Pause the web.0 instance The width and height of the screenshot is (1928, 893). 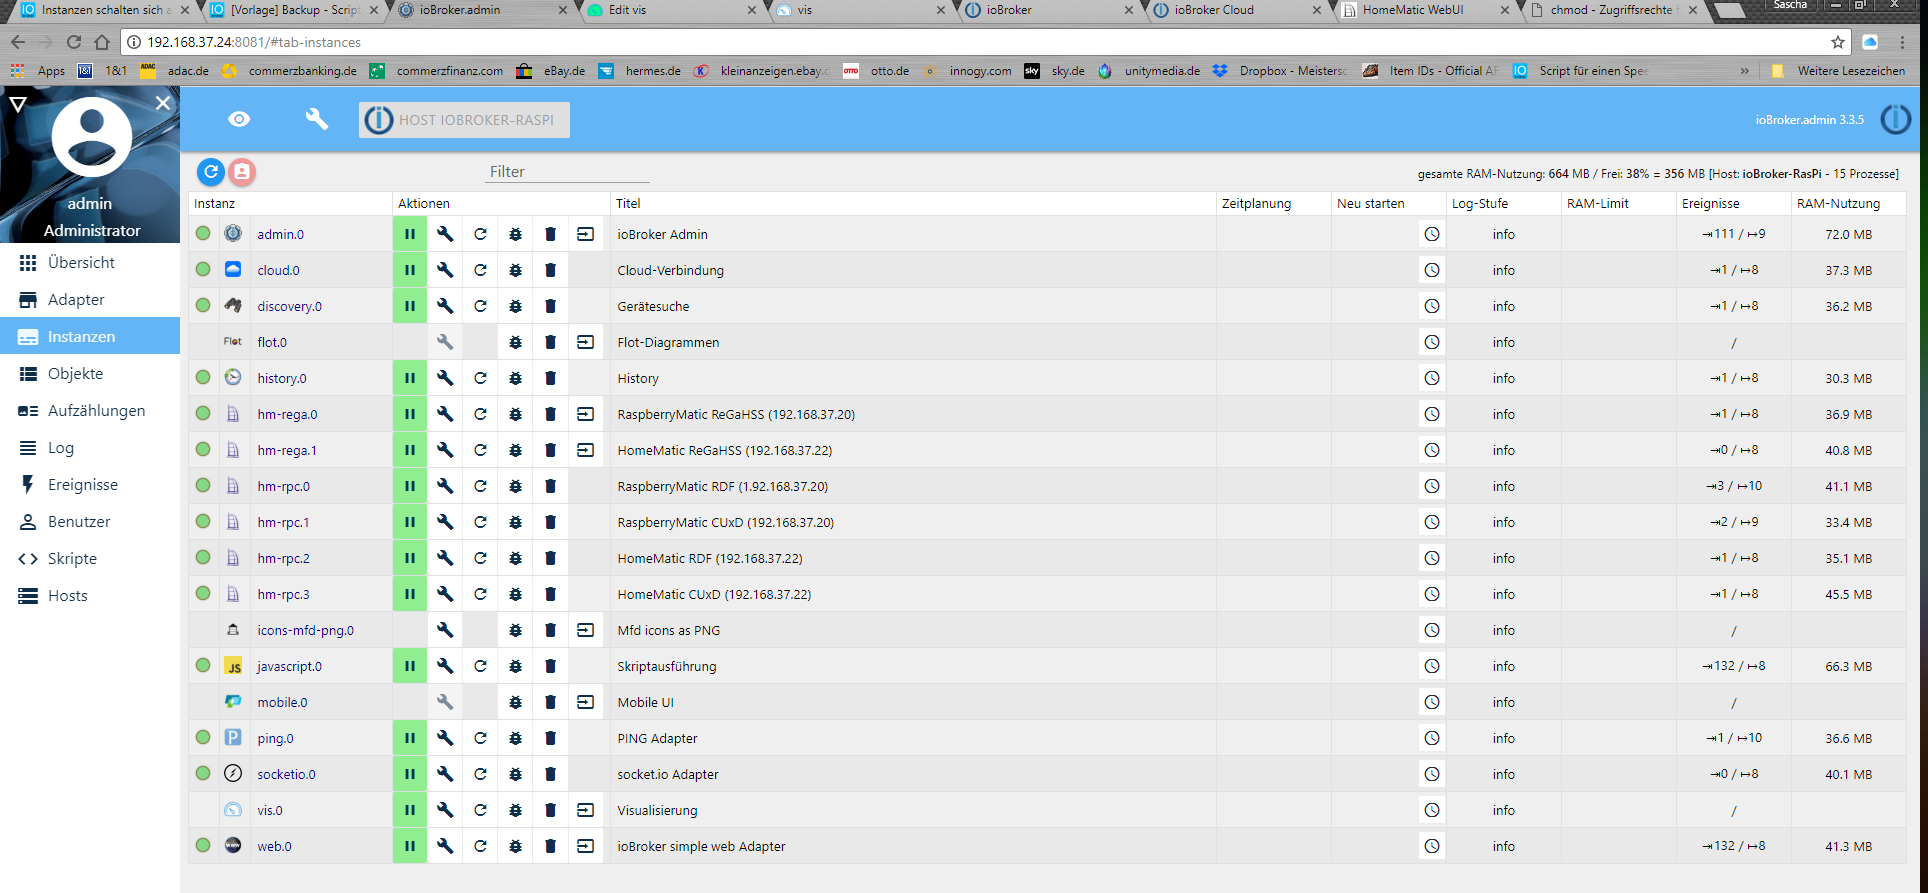(410, 846)
